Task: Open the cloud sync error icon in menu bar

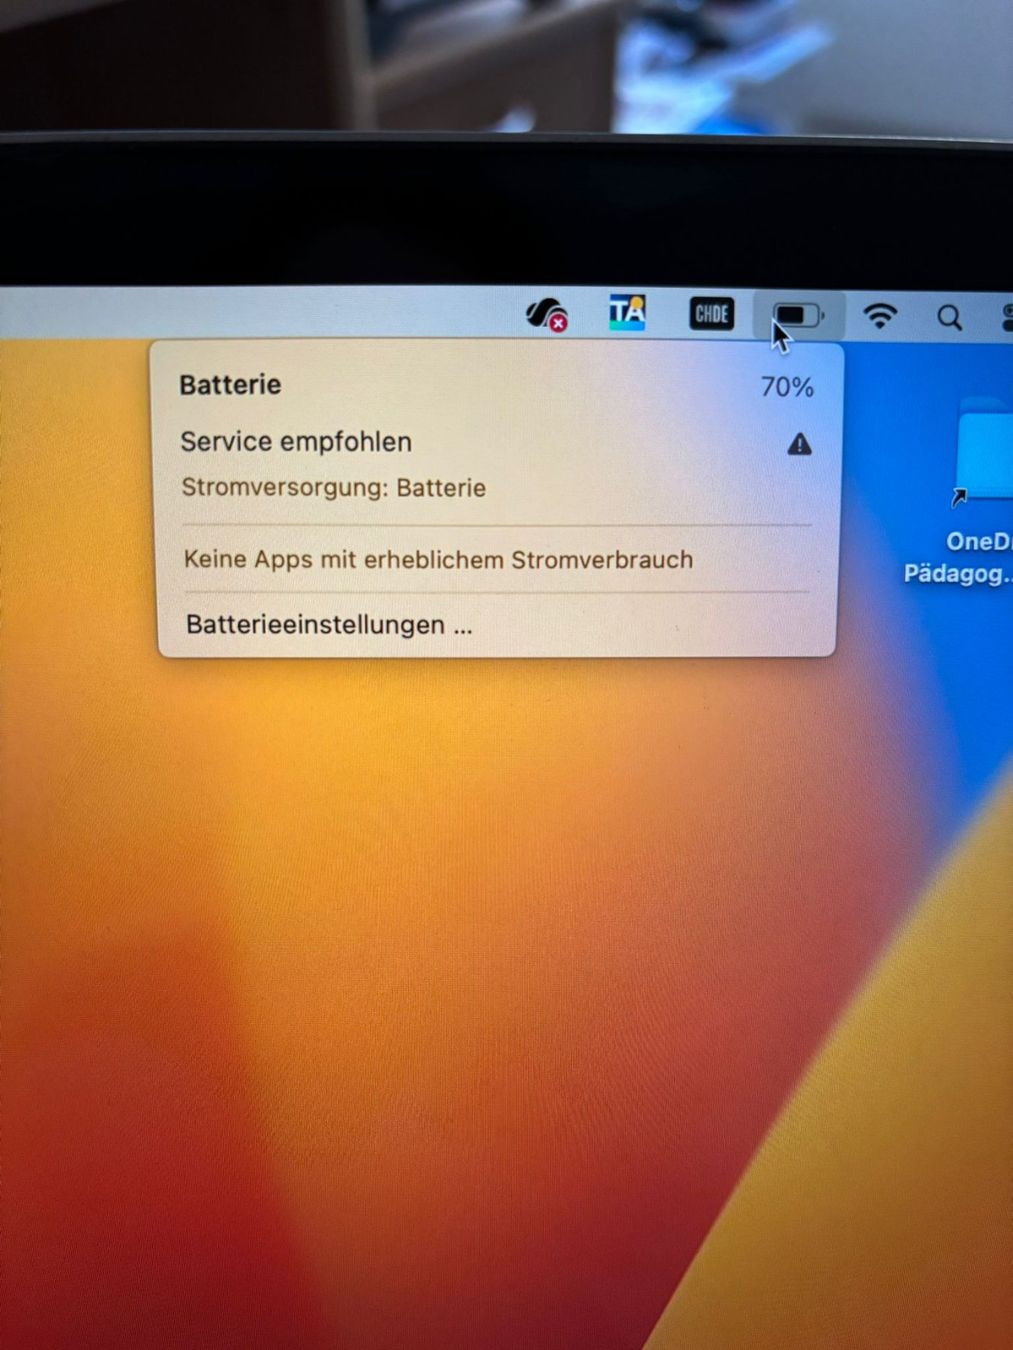Action: click(547, 315)
